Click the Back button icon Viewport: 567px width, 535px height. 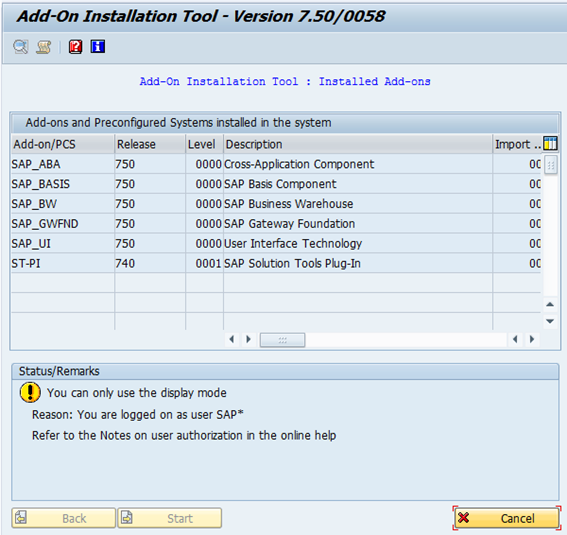coord(21,518)
